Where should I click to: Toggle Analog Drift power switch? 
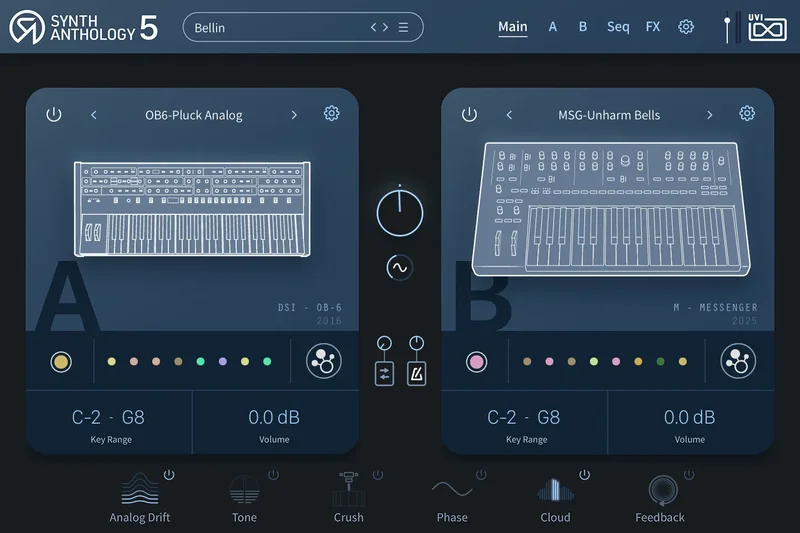[x=169, y=475]
